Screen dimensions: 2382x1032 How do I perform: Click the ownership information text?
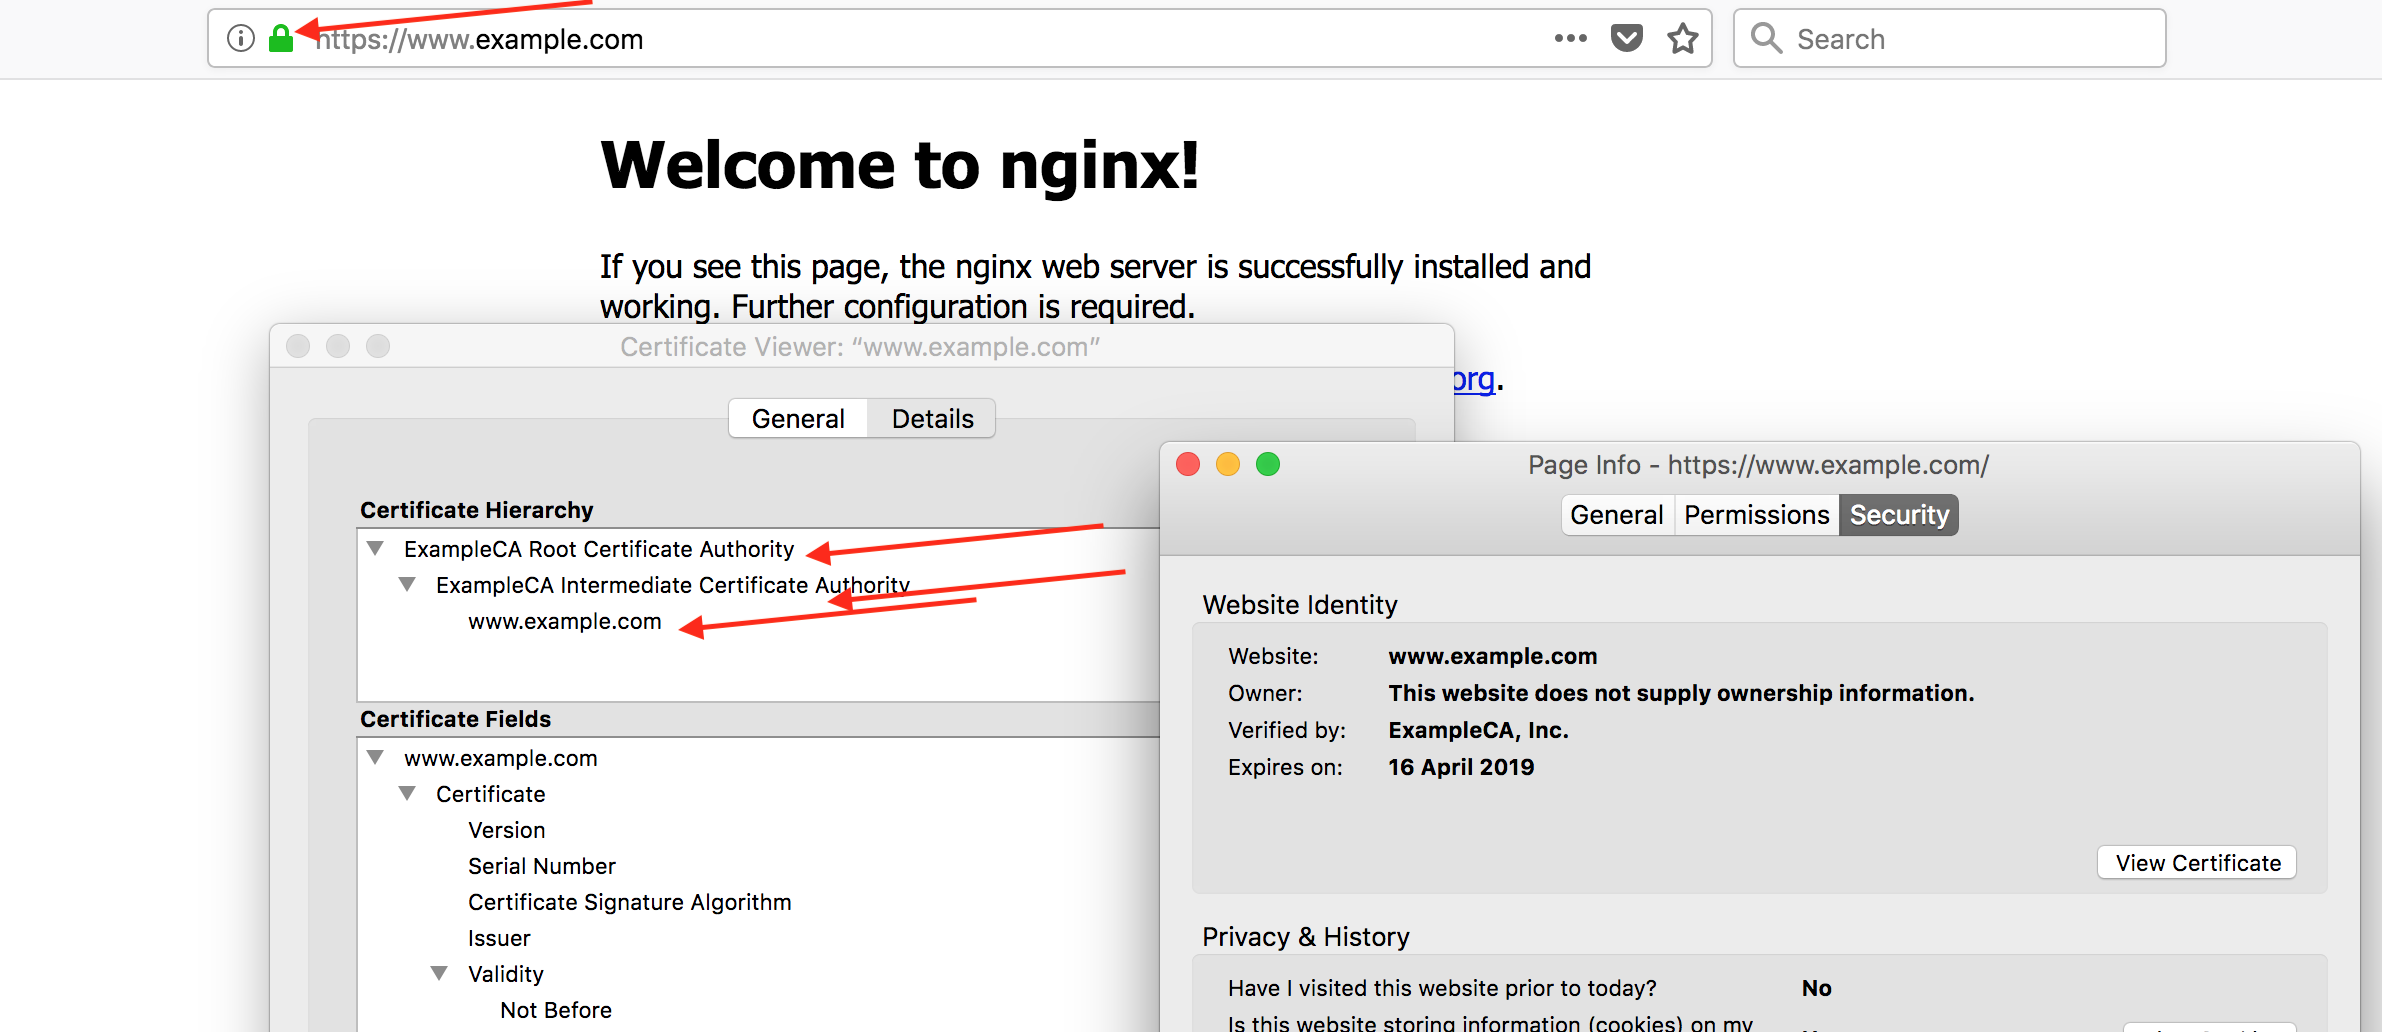1681,693
